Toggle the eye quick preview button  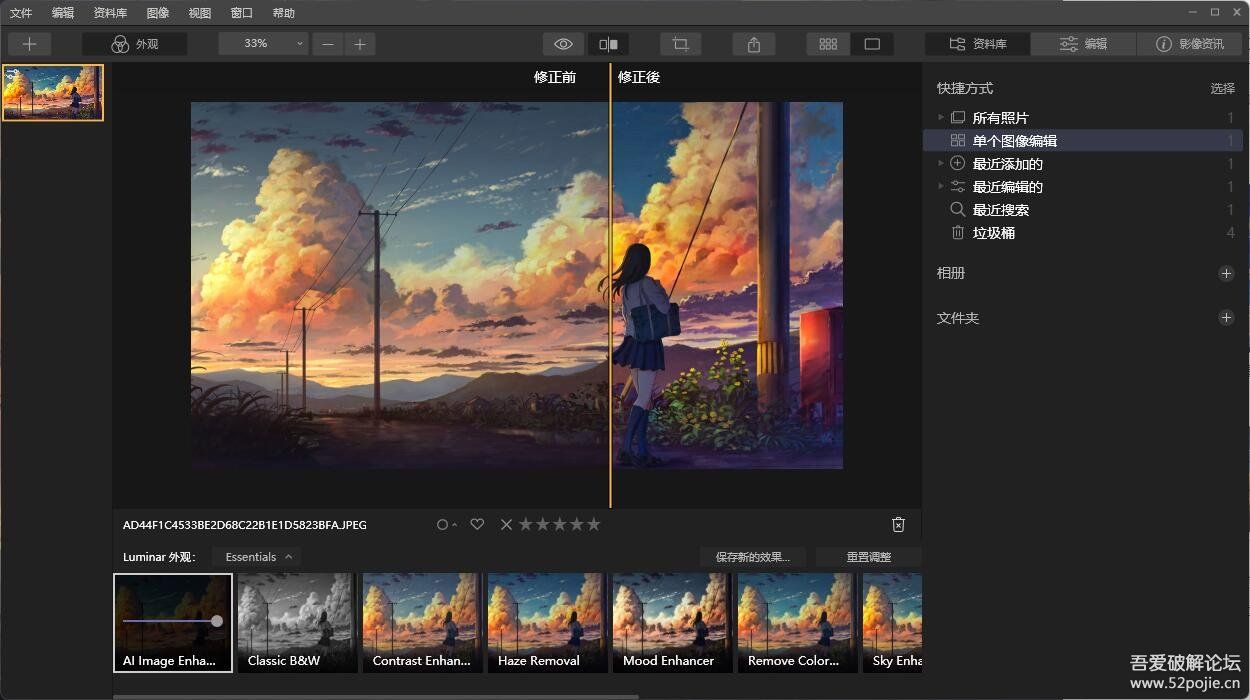click(x=564, y=44)
